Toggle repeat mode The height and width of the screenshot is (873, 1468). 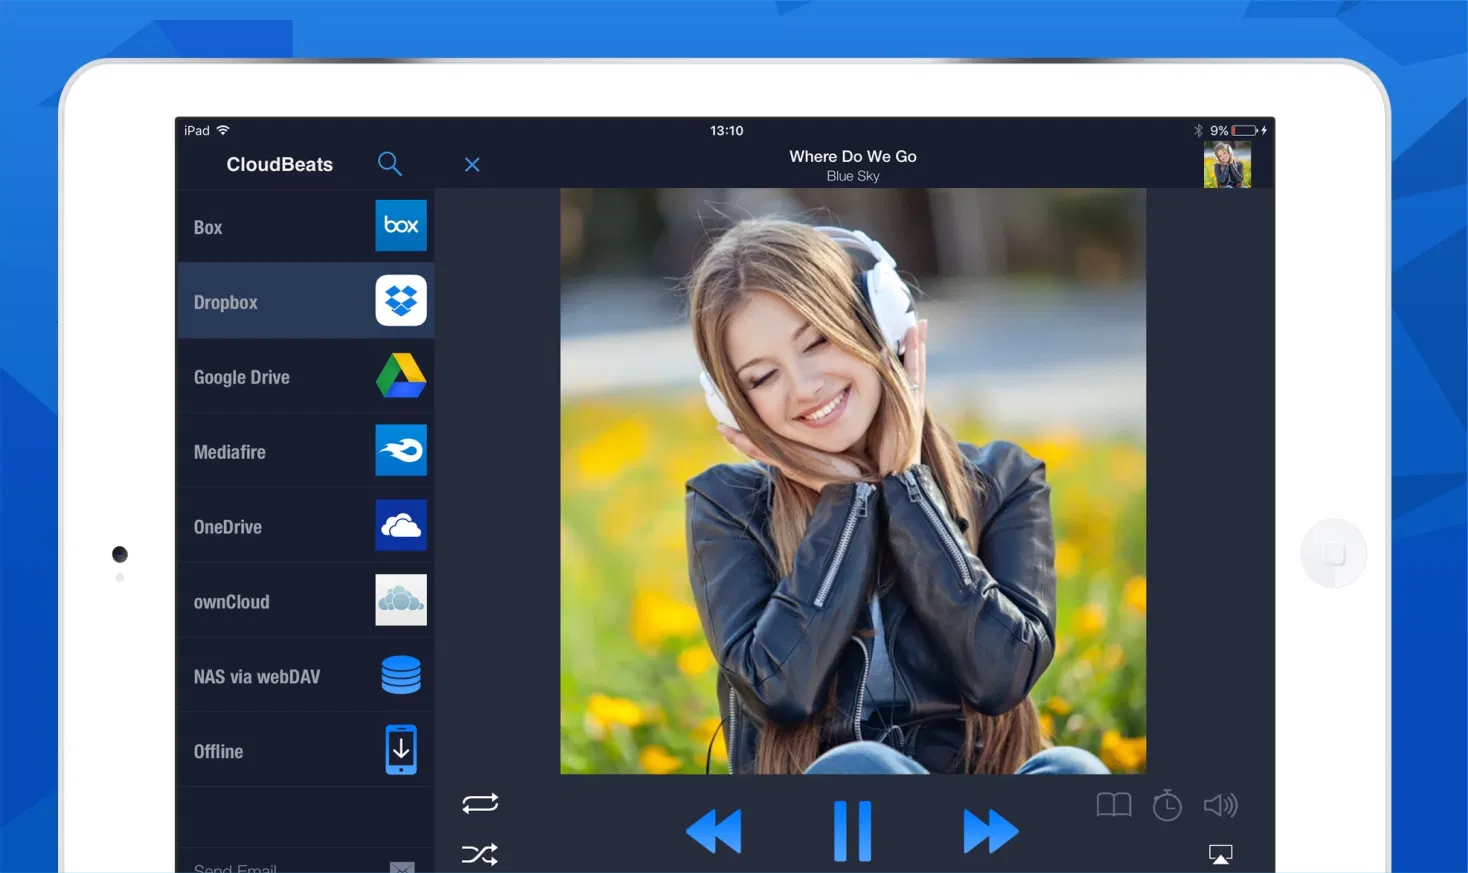click(480, 803)
